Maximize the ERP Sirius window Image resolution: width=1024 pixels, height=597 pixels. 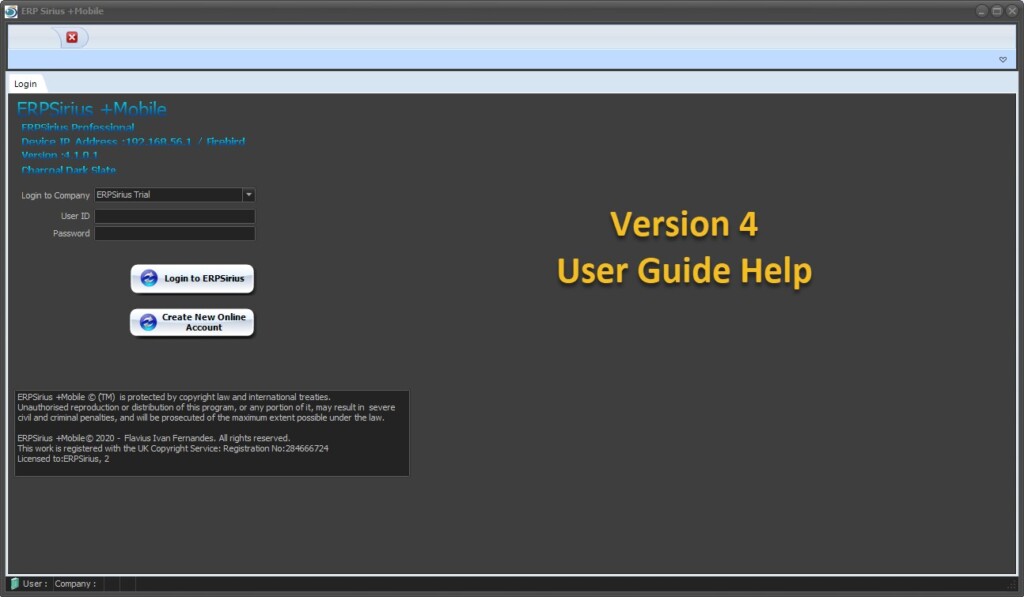[997, 11]
